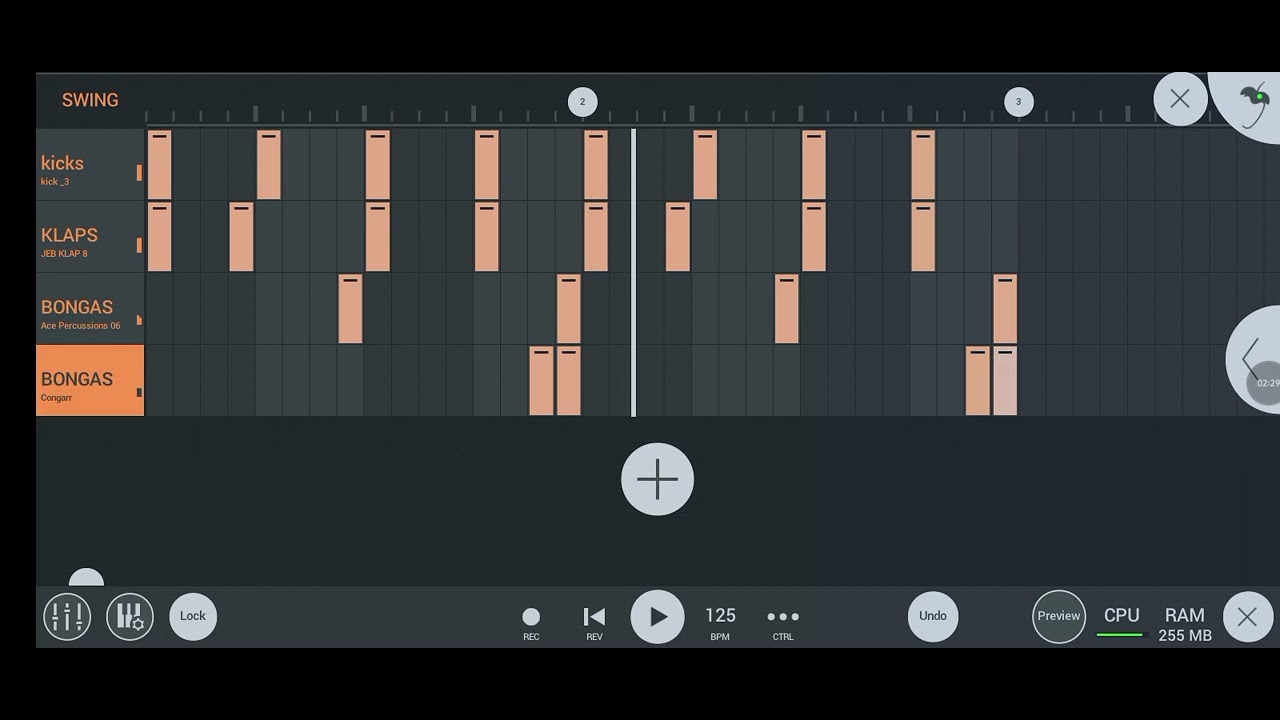Open the SWING setting
1280x720 pixels.
(x=90, y=100)
